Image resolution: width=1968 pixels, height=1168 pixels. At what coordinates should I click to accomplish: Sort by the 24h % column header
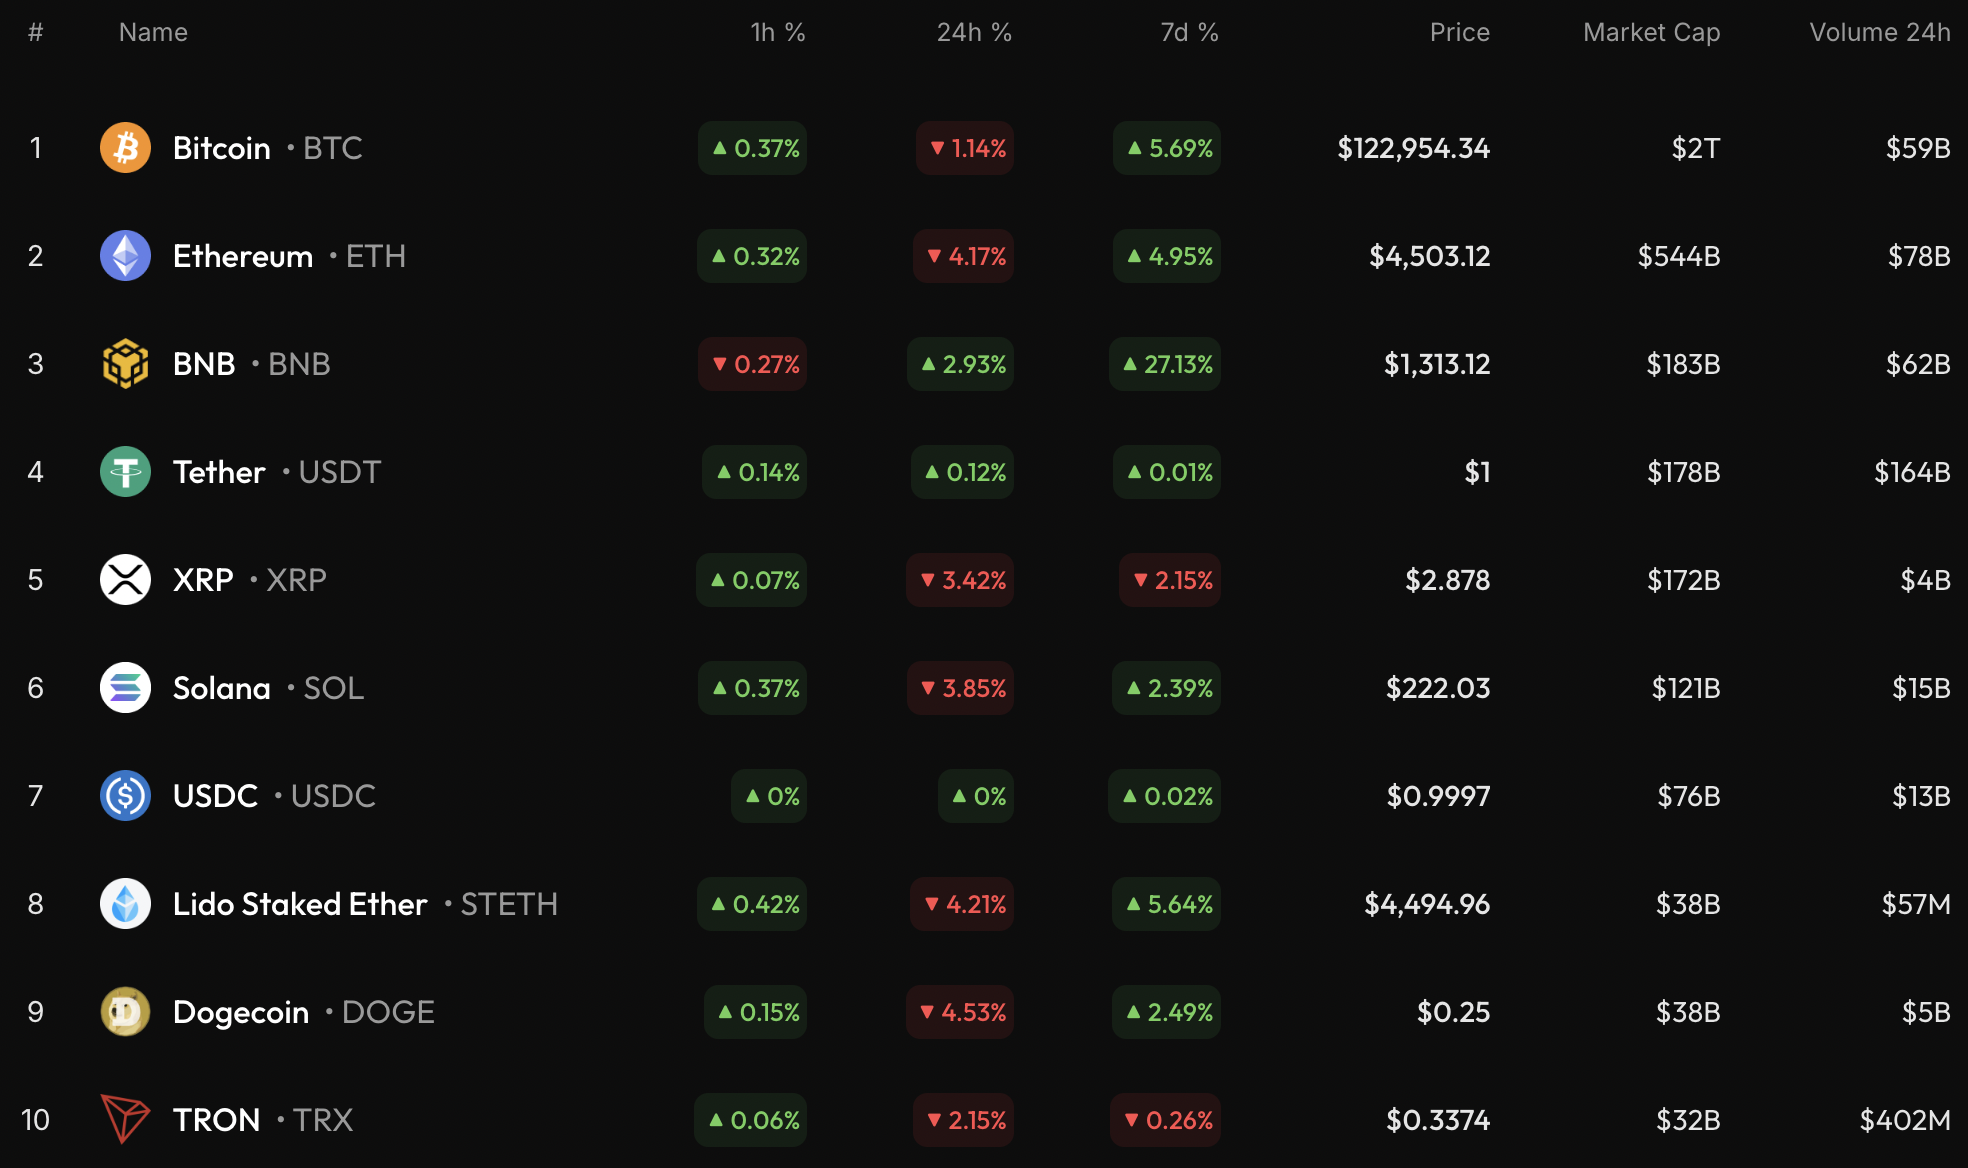pos(973,33)
